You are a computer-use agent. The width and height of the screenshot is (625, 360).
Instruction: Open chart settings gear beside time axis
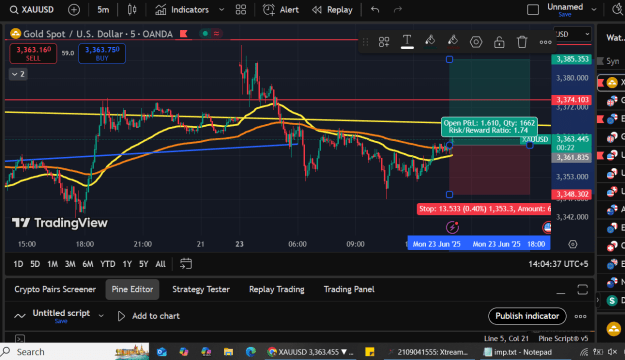coord(573,244)
